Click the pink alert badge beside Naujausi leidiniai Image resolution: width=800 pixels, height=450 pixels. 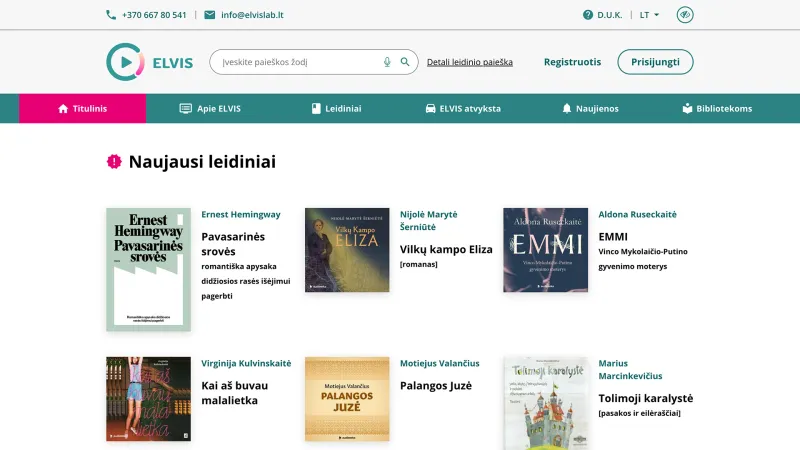point(114,162)
